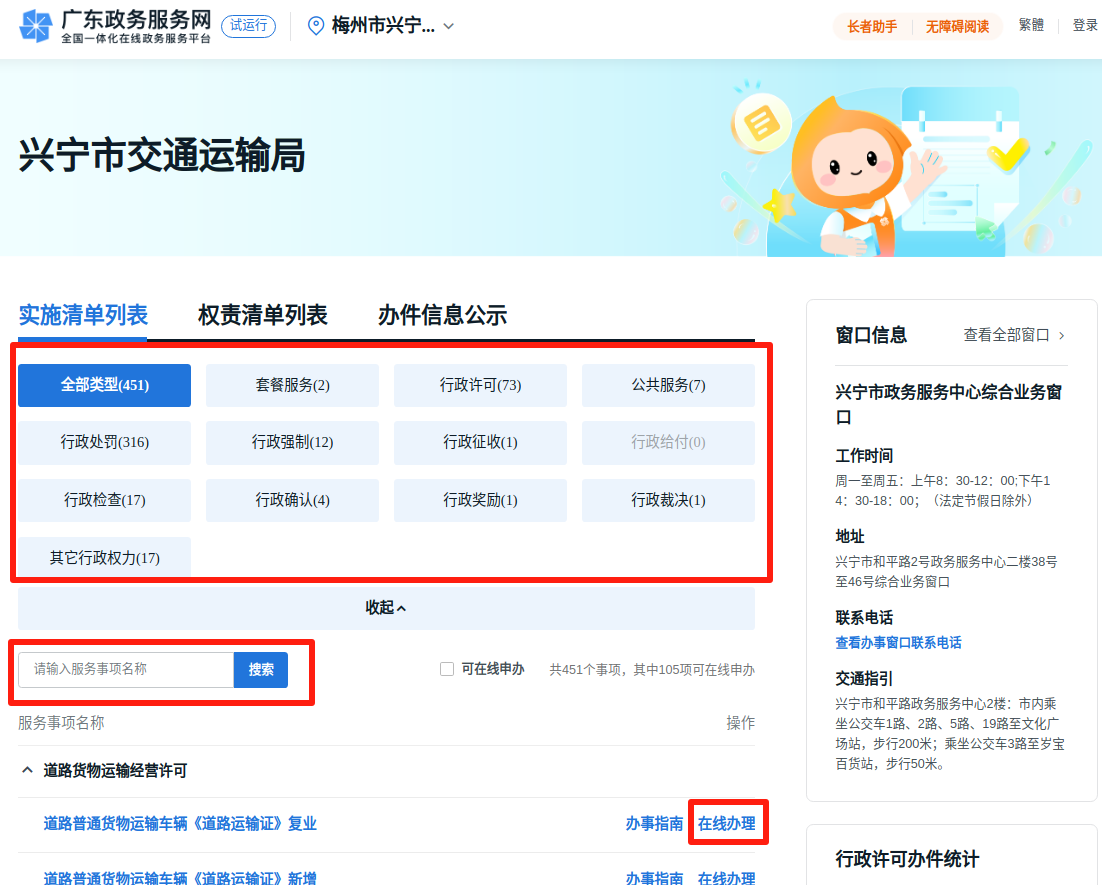
Task: Enable 无障碍阅读 mode
Action: point(957,27)
